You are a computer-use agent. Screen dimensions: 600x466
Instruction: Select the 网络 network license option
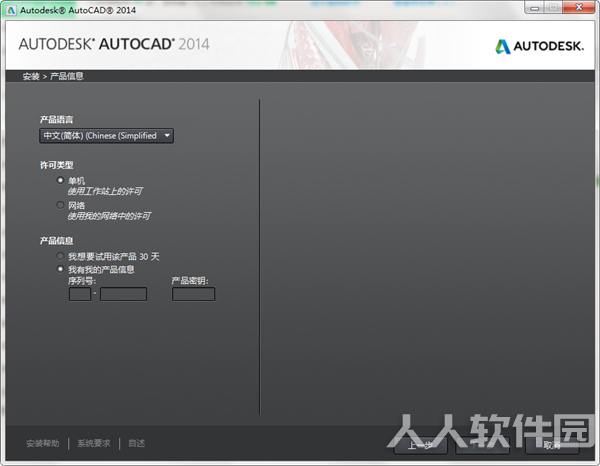point(60,205)
